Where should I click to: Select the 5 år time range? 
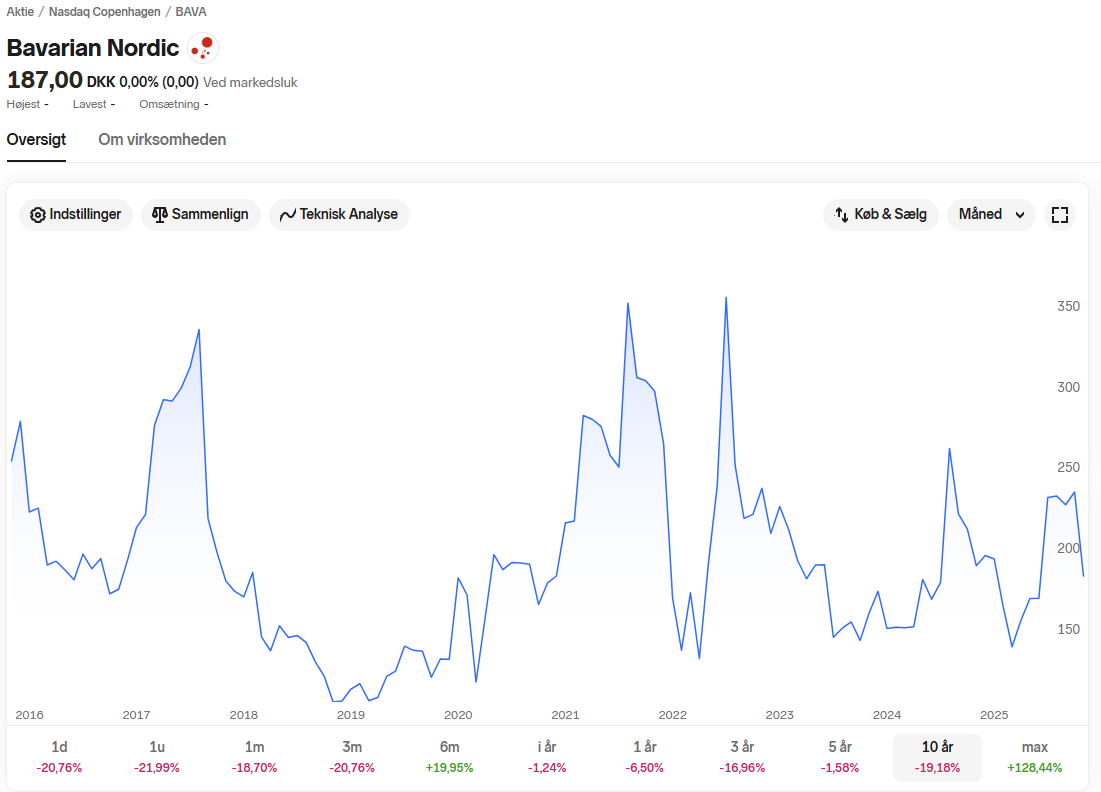pyautogui.click(x=840, y=757)
